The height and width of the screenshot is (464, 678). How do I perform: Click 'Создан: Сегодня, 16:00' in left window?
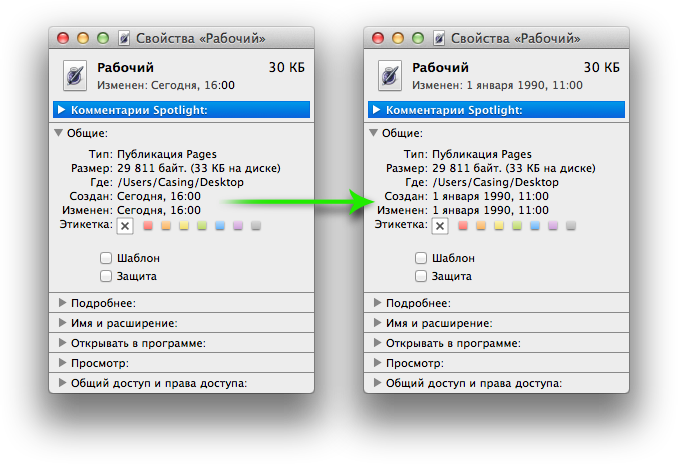pos(135,196)
